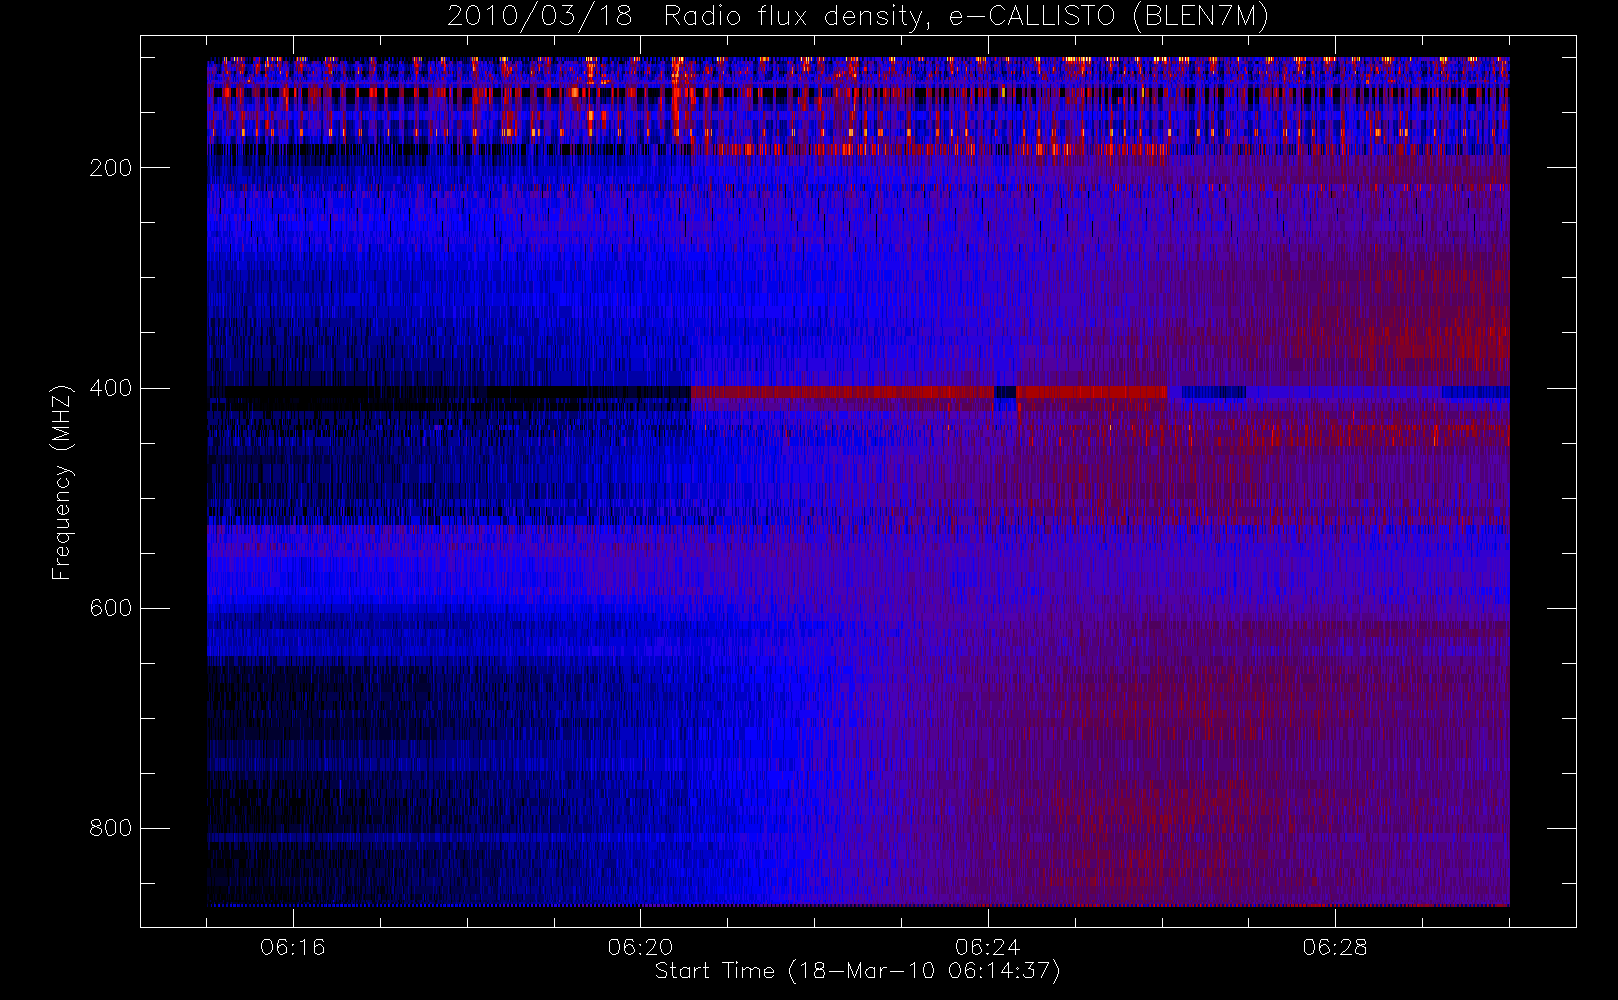Click the 06:28 time tick label

click(1334, 947)
